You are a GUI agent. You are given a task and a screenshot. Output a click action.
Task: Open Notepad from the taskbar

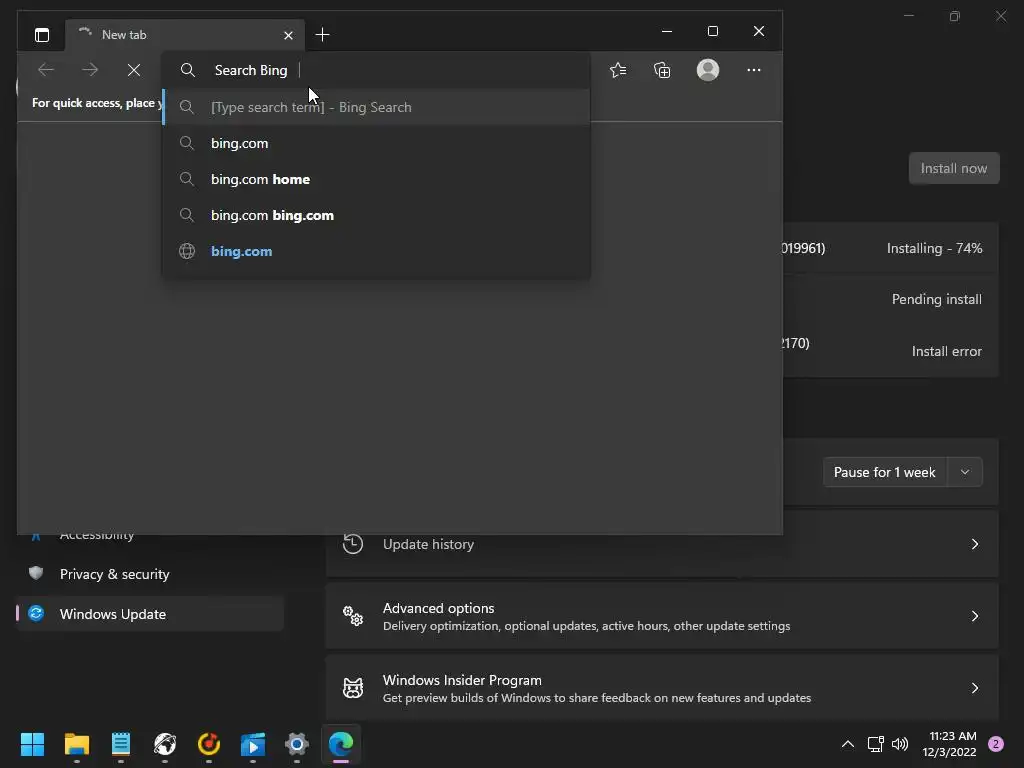point(121,744)
